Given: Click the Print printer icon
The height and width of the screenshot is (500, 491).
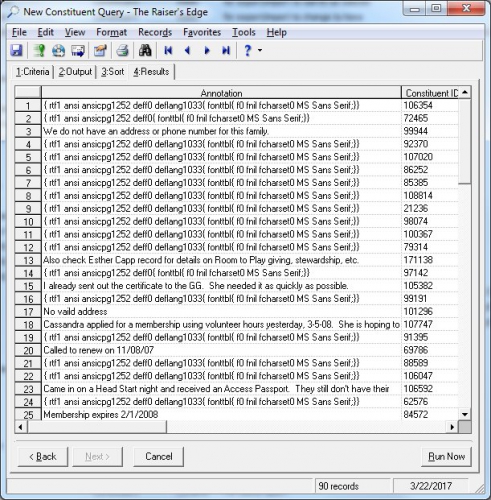Looking at the screenshot, I should (x=122, y=51).
